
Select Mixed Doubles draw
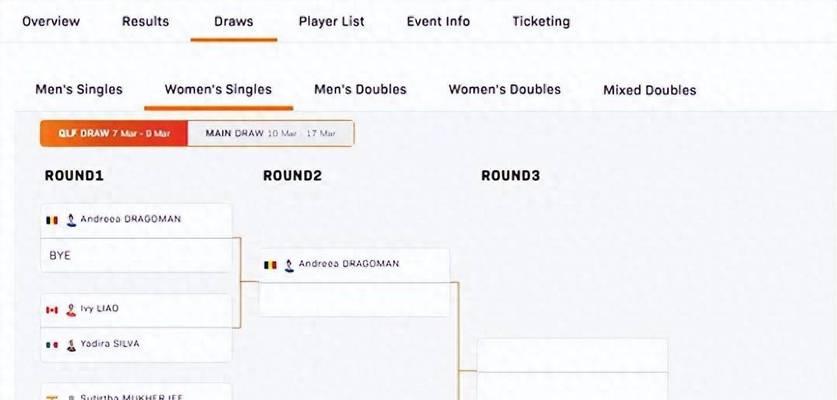click(x=650, y=90)
